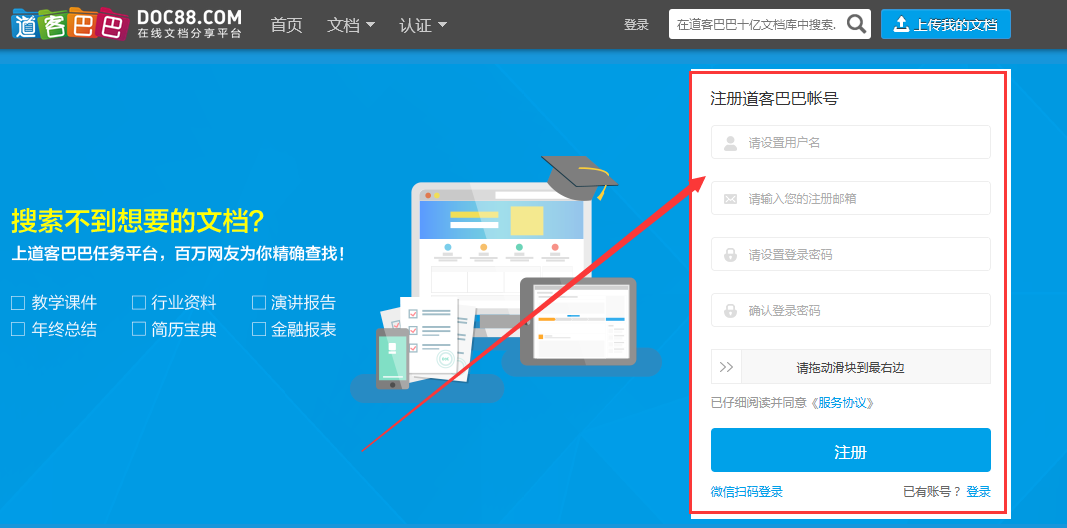1067x528 pixels.
Task: Click the lock icon in password field
Action: pos(731,255)
